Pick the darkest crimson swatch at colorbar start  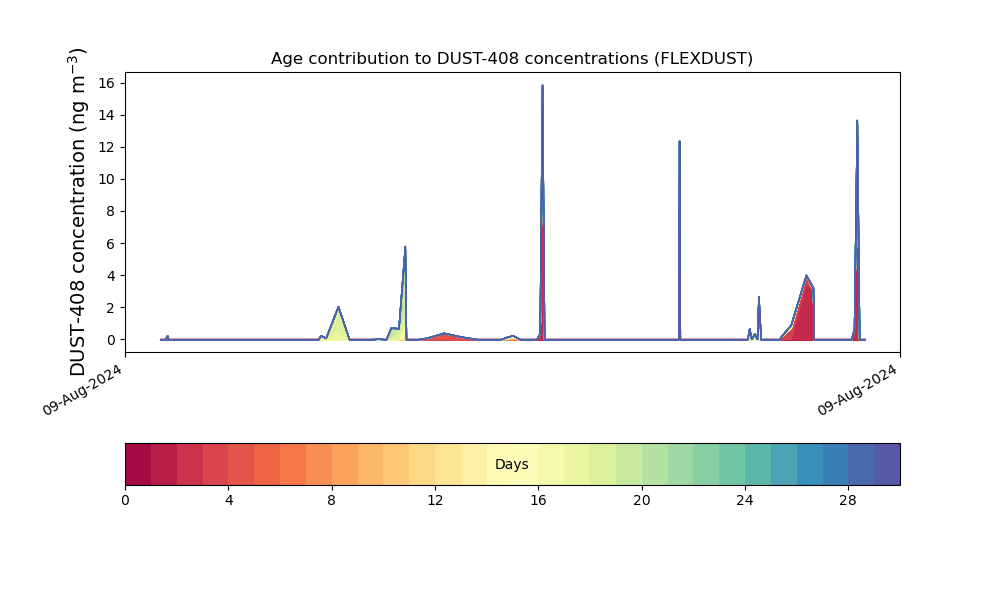coord(138,464)
